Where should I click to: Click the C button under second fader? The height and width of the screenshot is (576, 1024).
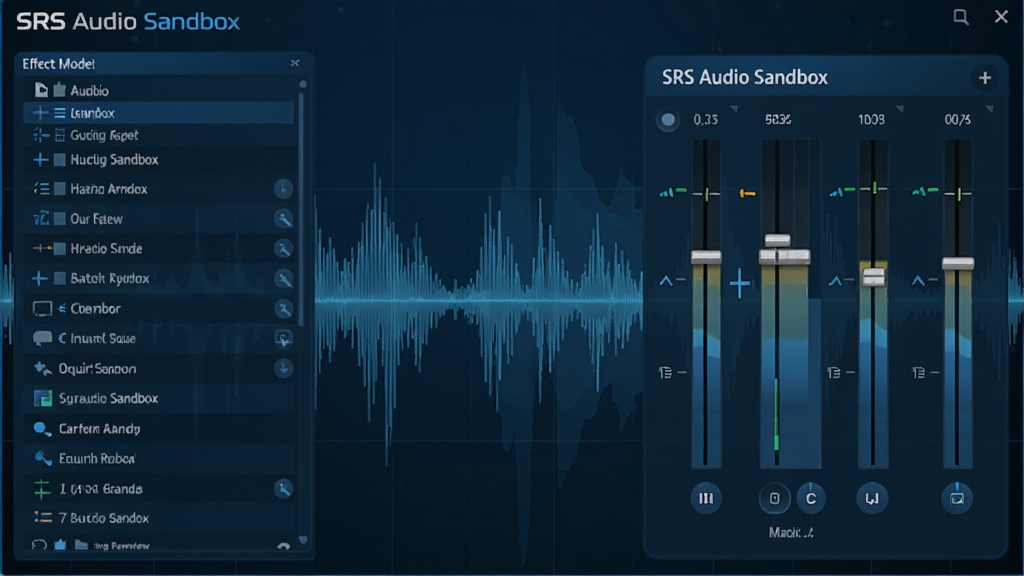811,498
